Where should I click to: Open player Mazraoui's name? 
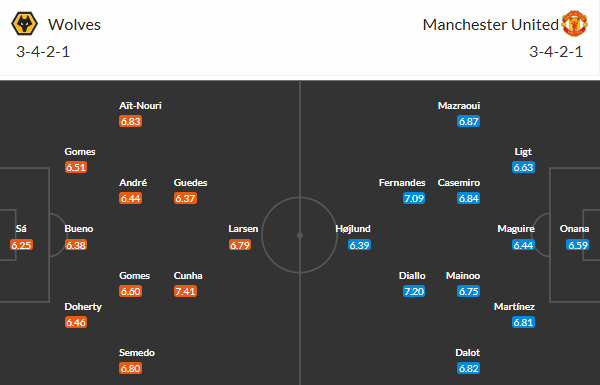tap(459, 106)
